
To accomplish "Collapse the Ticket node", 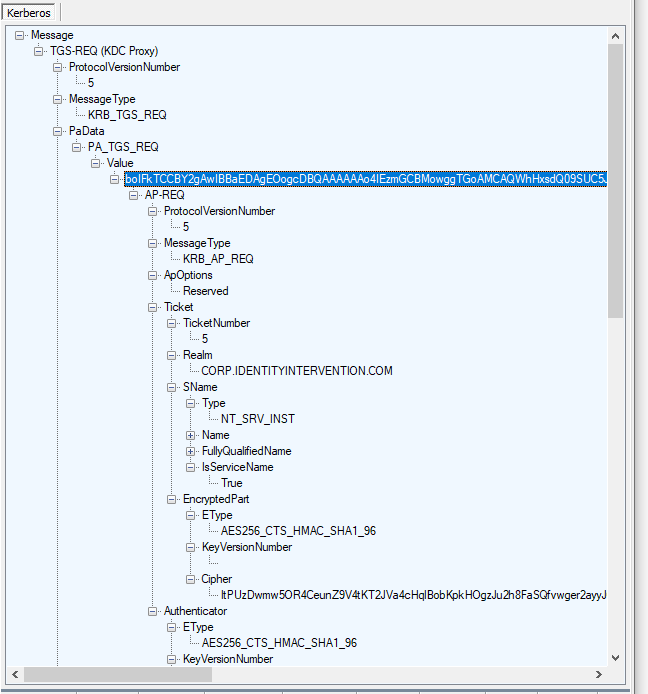I will [x=153, y=307].
